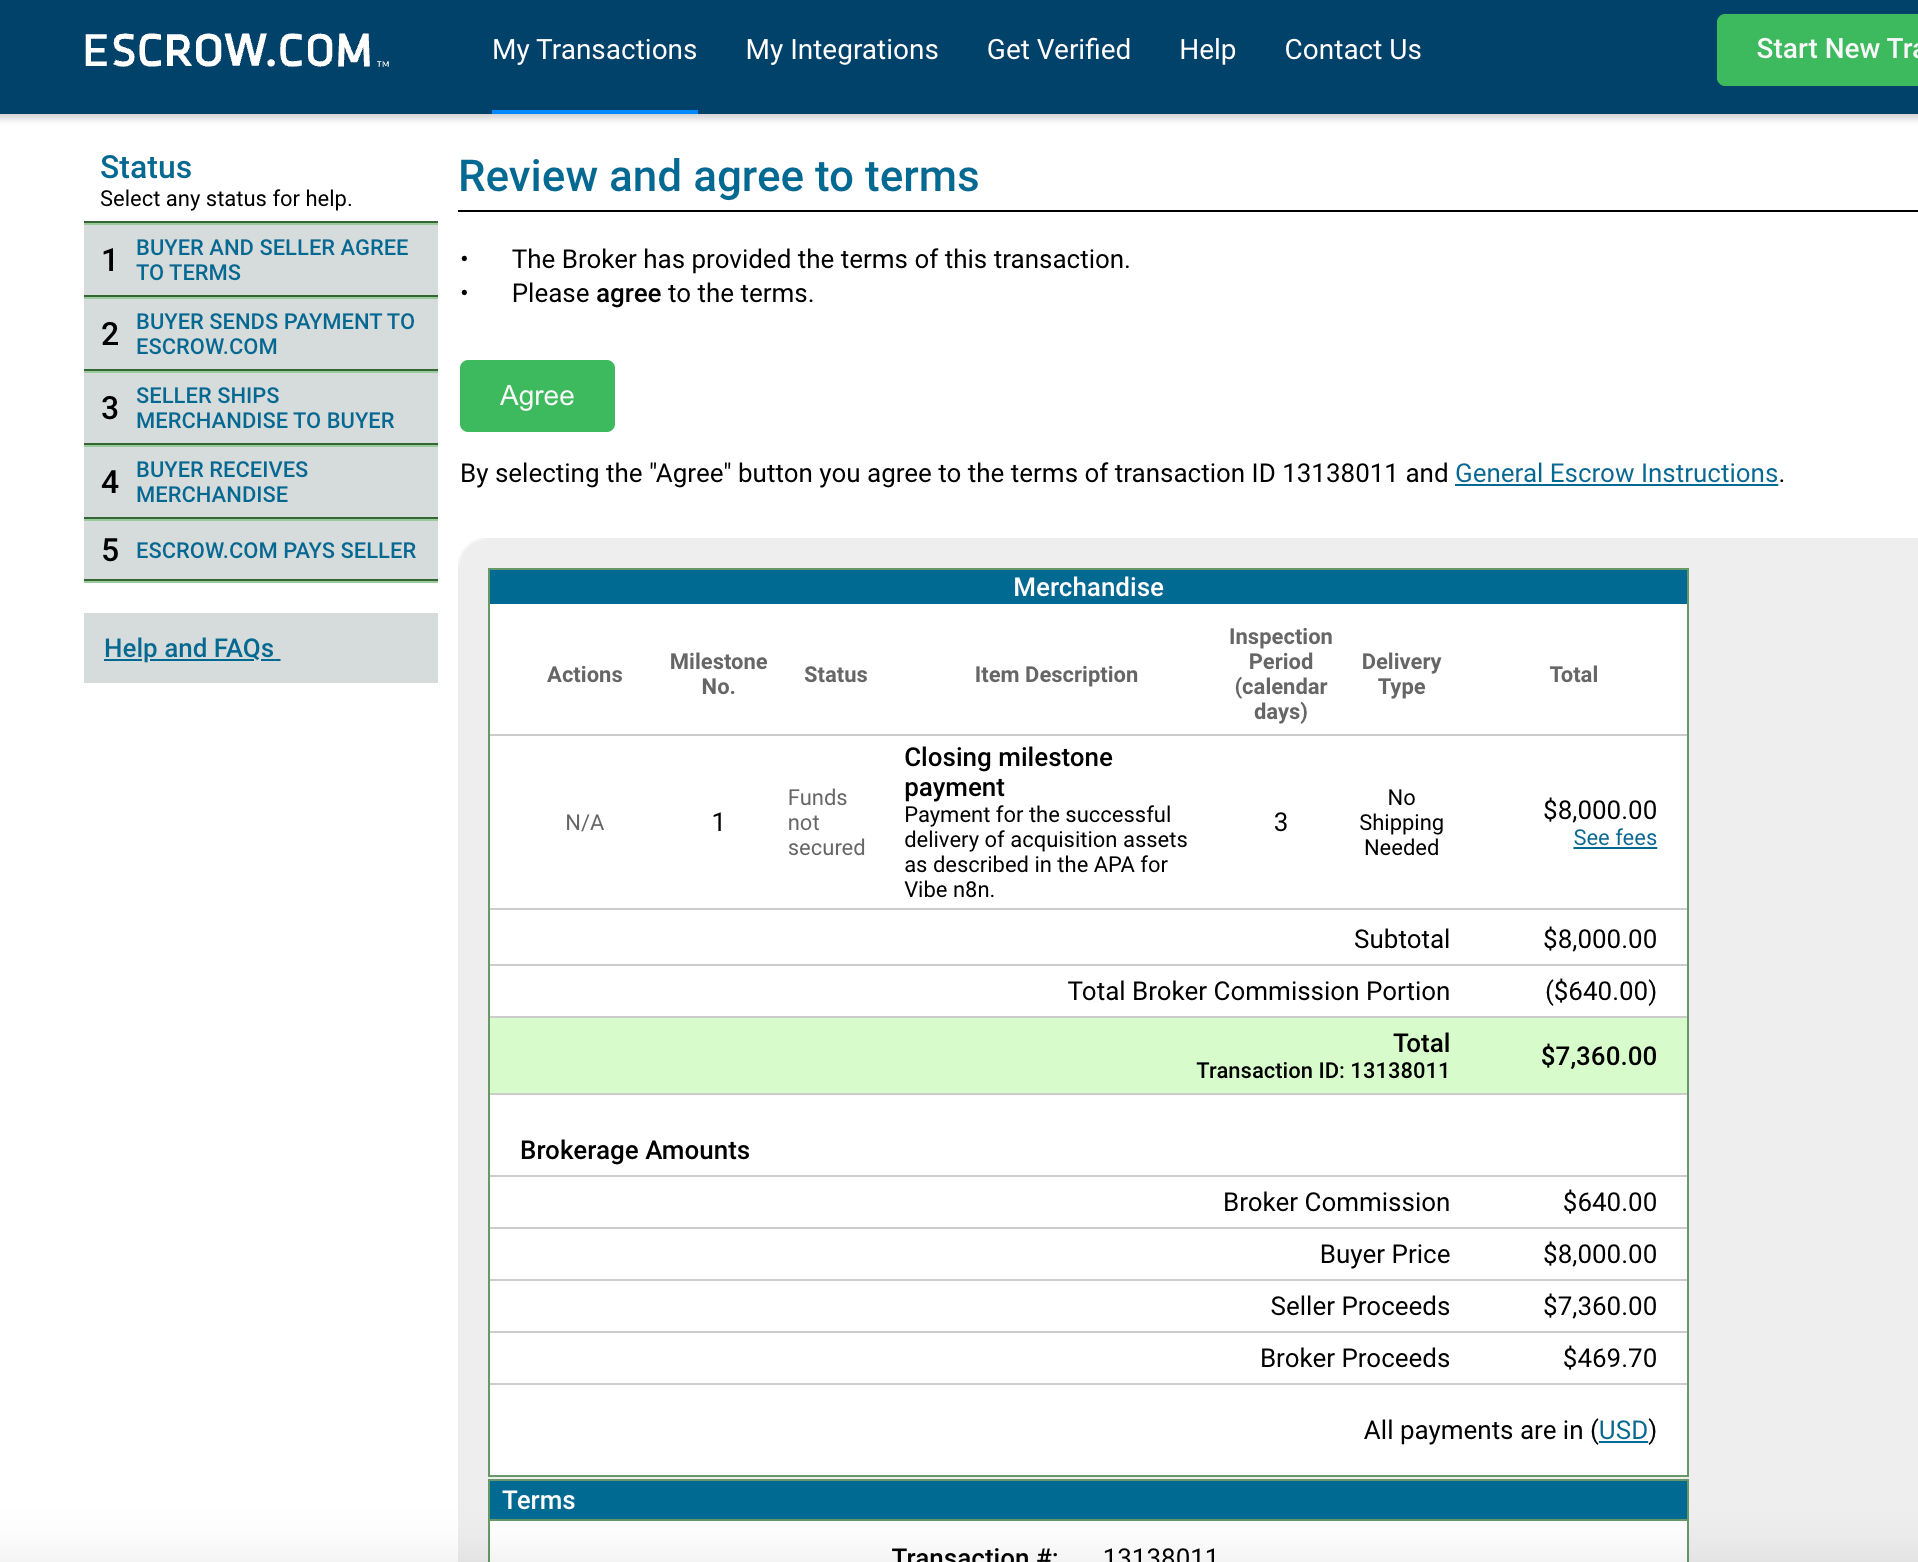Click the Seller Proceeds value $7,360.00

[x=1599, y=1306]
